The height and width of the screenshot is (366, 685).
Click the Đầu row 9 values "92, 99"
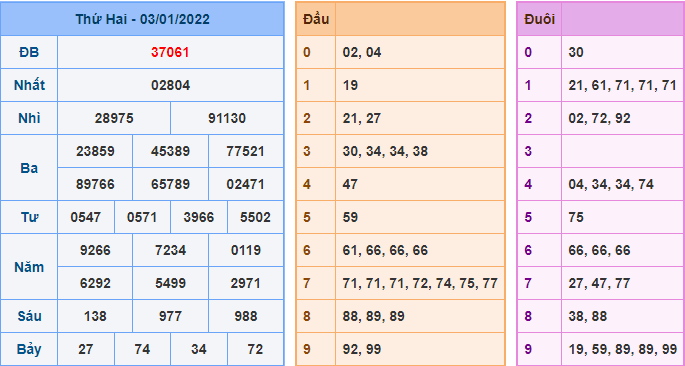pyautogui.click(x=362, y=349)
